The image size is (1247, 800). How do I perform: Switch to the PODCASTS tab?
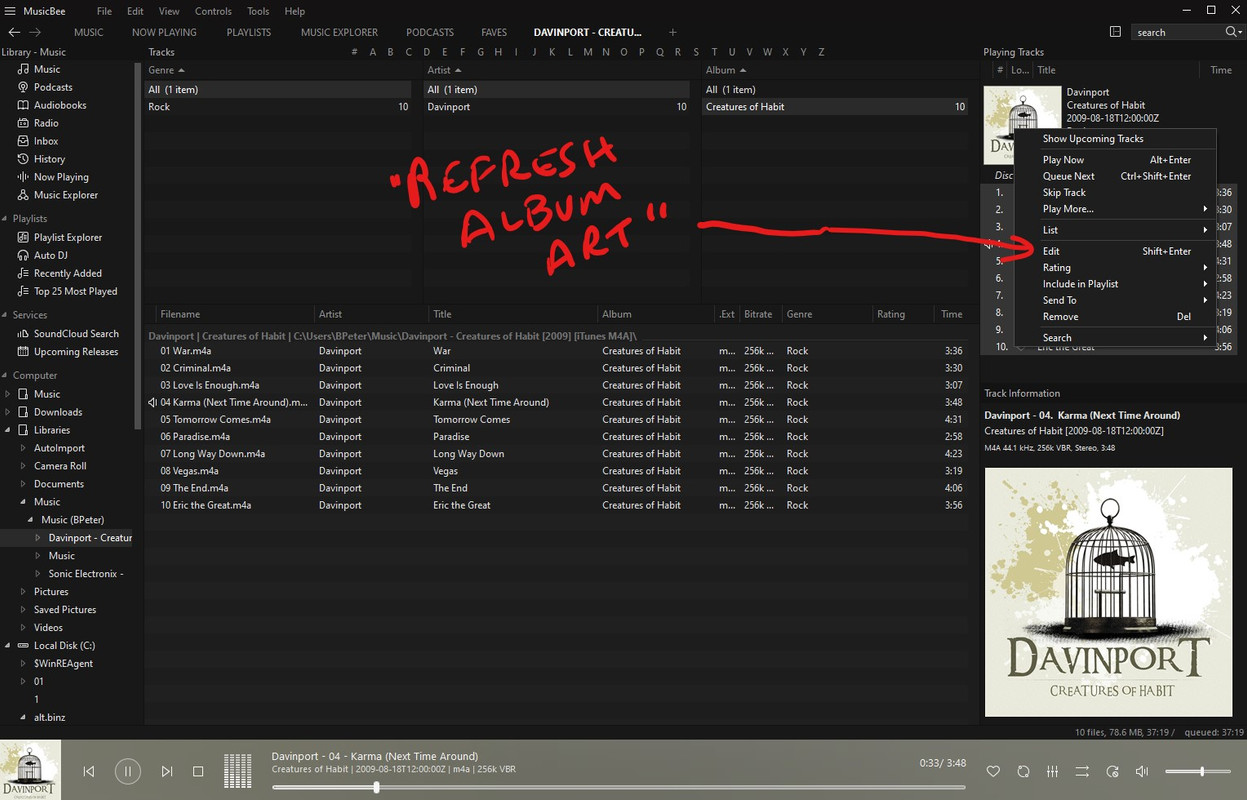click(x=430, y=32)
